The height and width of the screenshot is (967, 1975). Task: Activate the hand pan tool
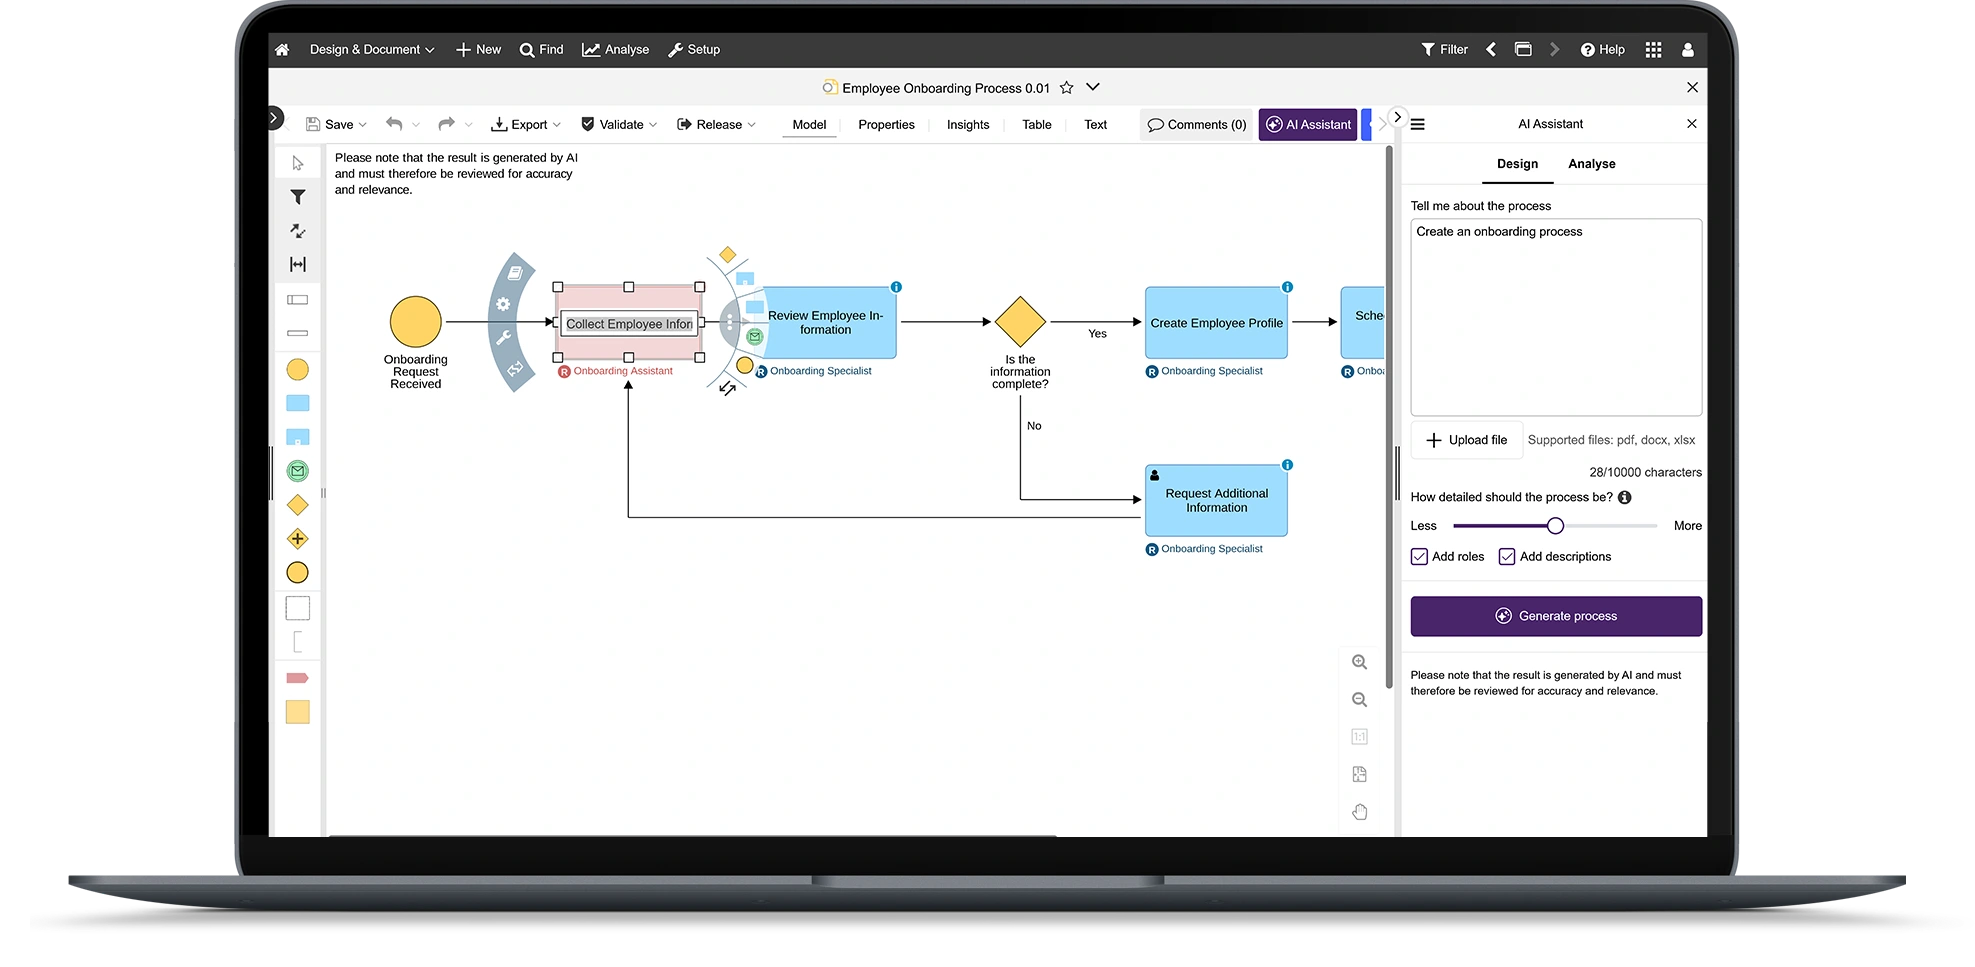1359,812
